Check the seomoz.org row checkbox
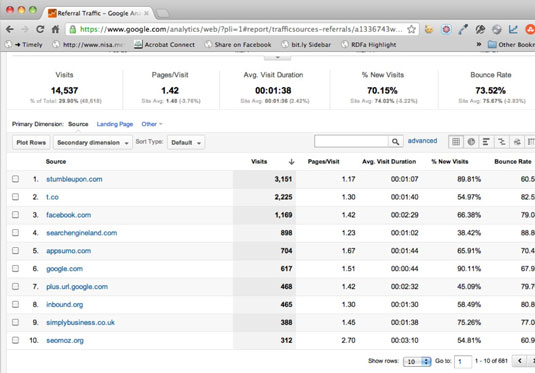Screen dimensions: 535x373 15,340
